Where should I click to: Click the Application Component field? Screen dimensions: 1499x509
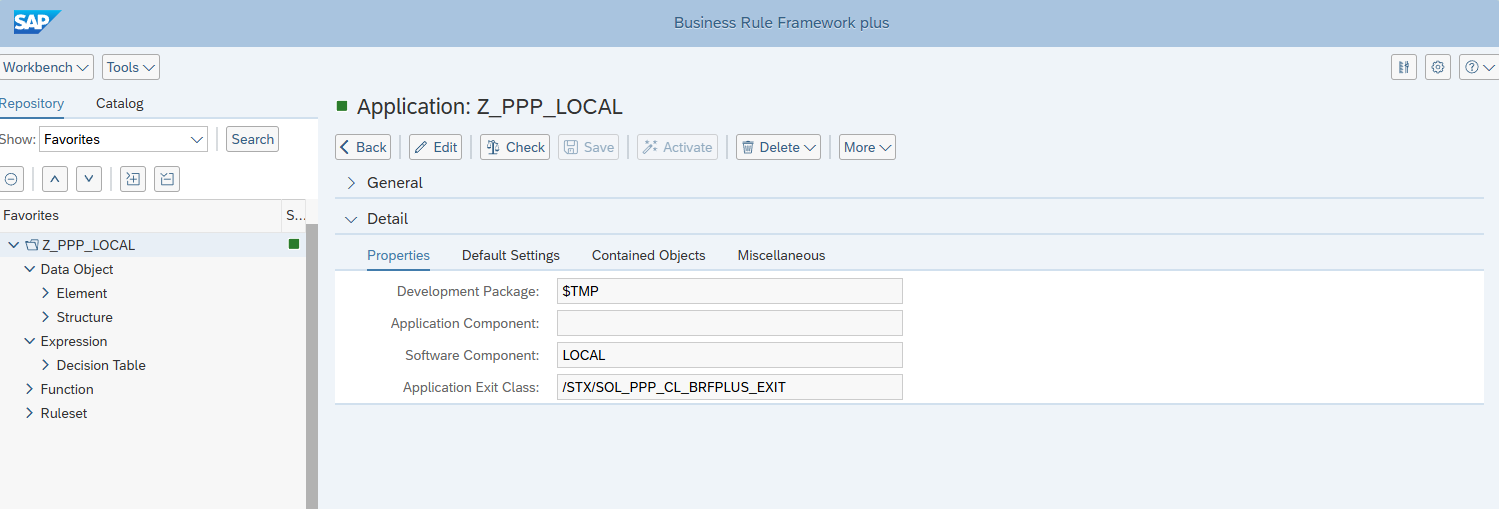[x=730, y=323]
